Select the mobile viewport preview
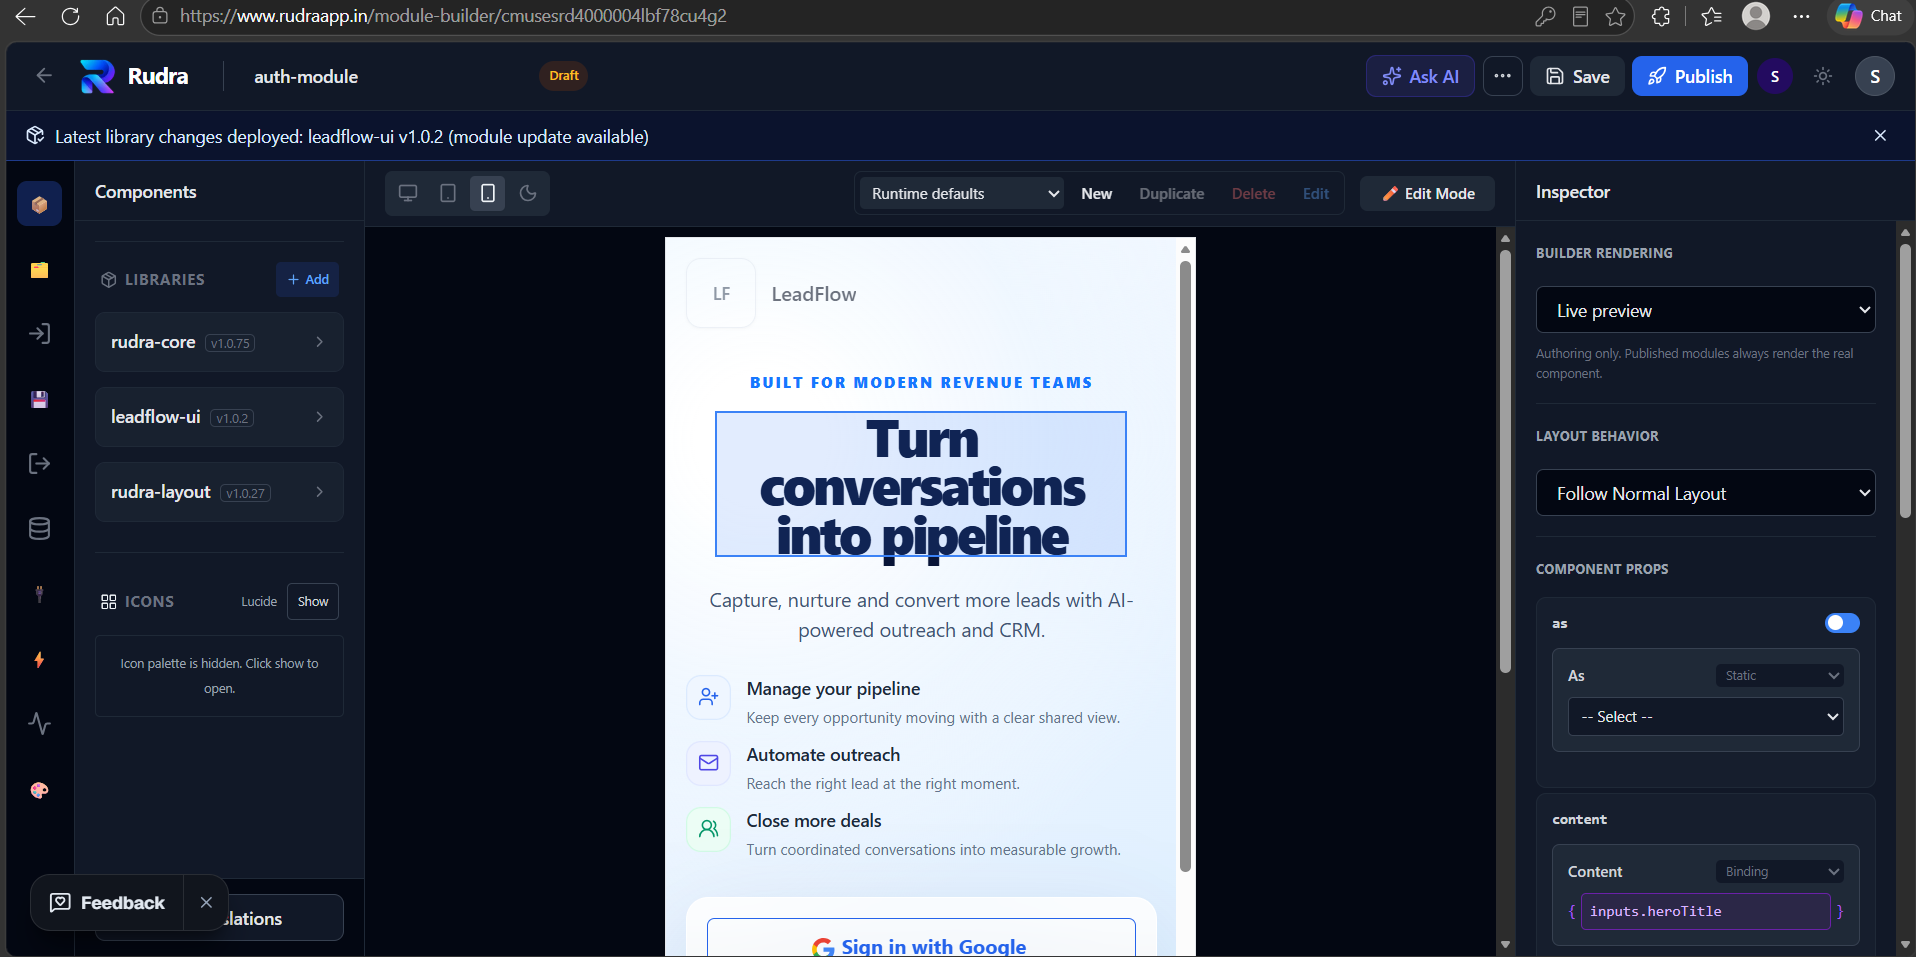This screenshot has width=1916, height=957. point(488,193)
